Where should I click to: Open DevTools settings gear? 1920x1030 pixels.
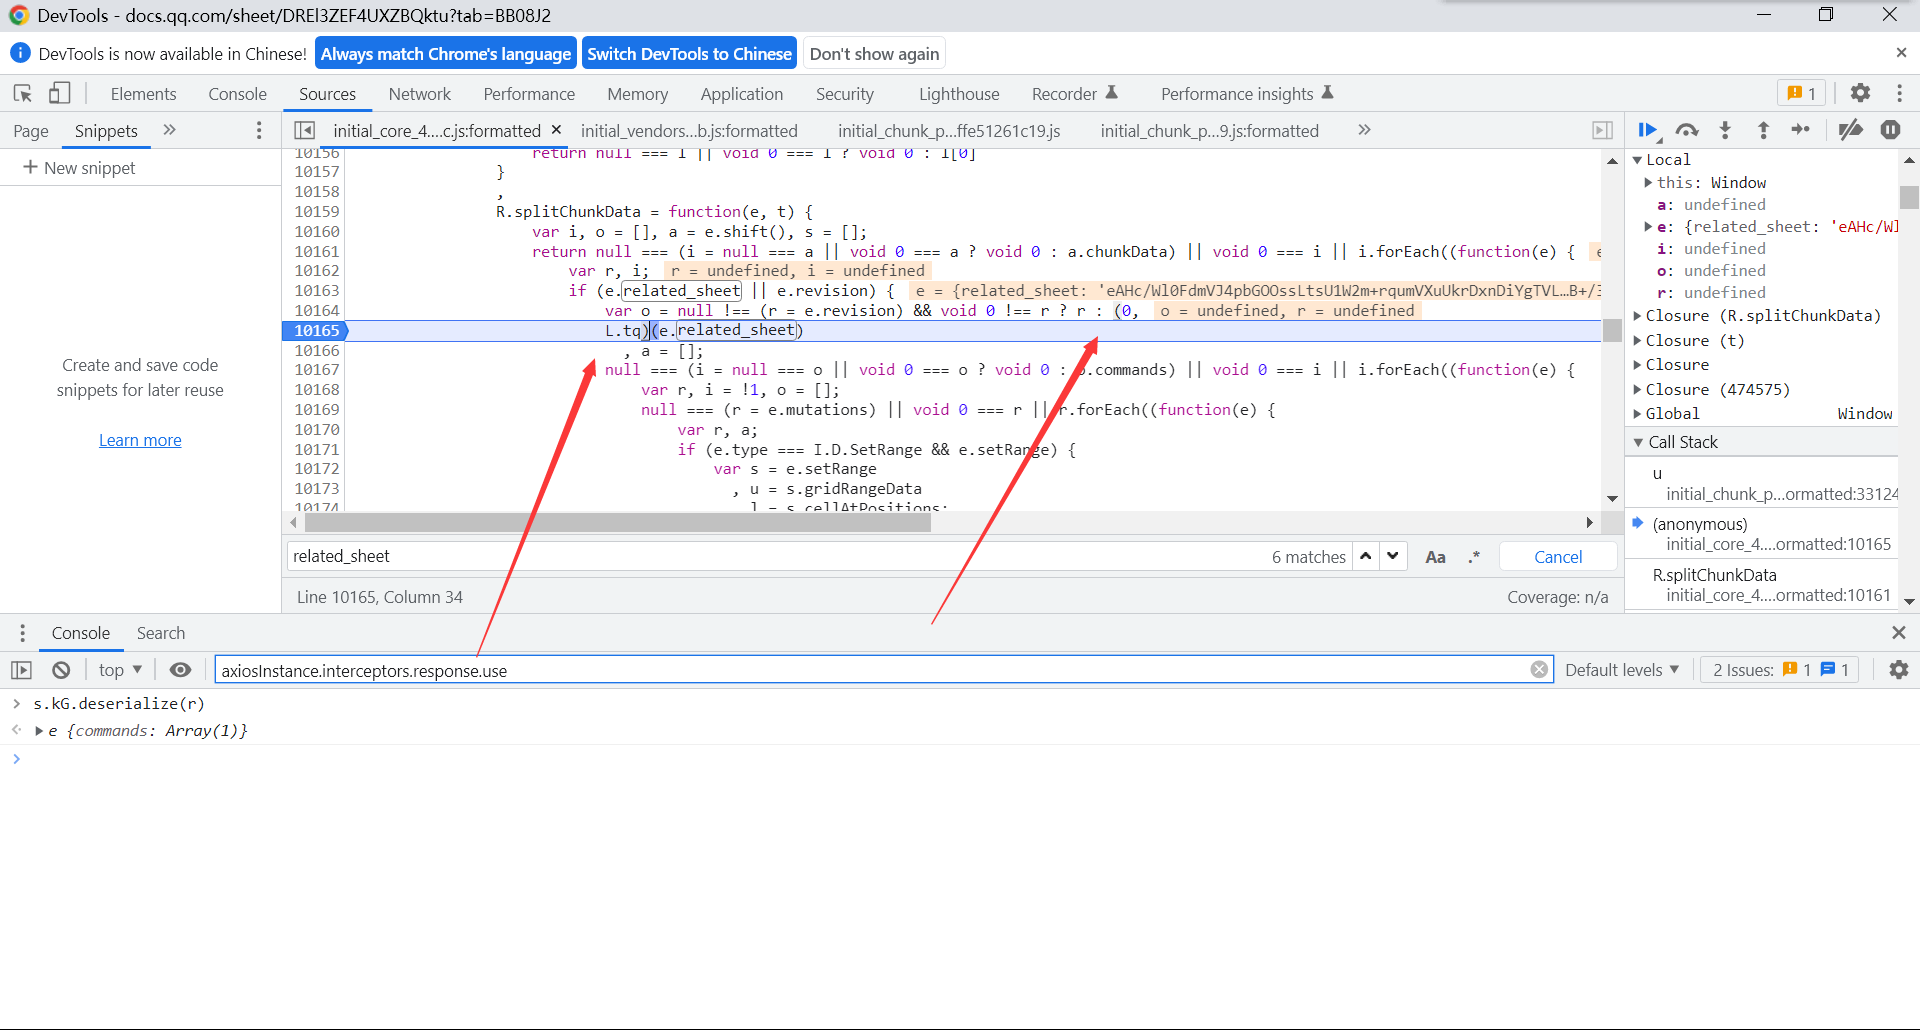1860,93
